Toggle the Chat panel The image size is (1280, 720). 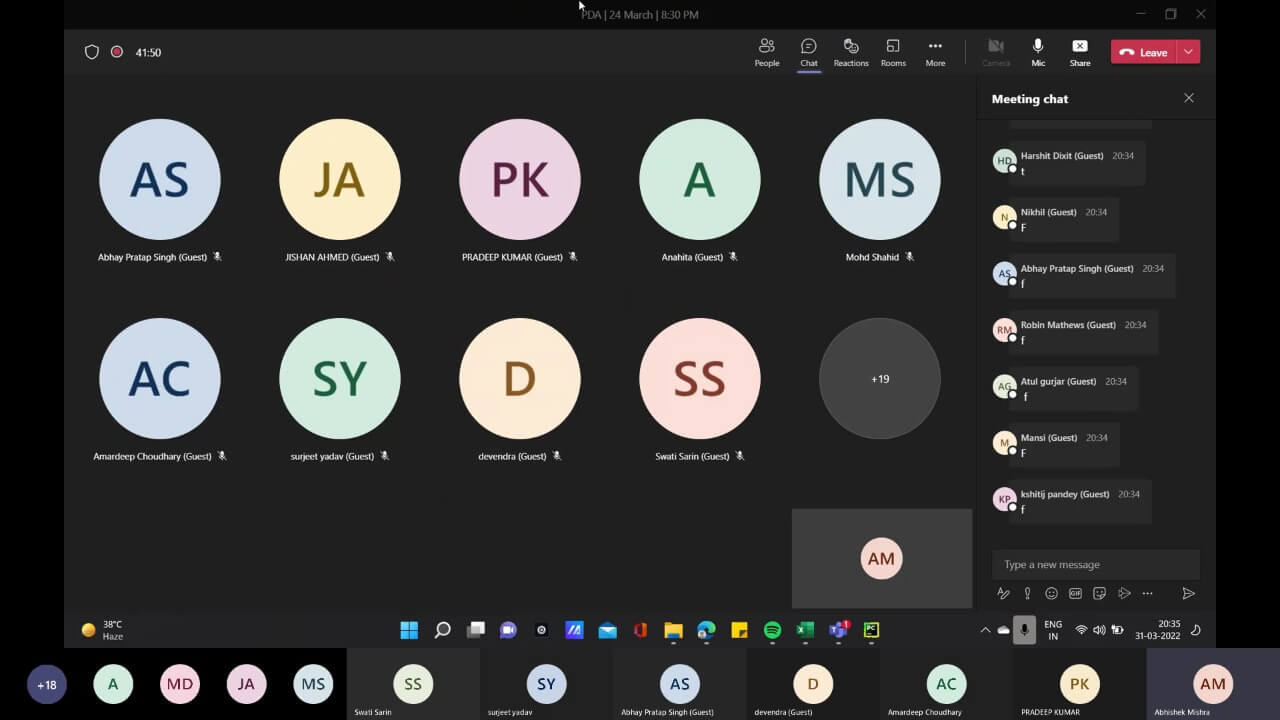(809, 52)
